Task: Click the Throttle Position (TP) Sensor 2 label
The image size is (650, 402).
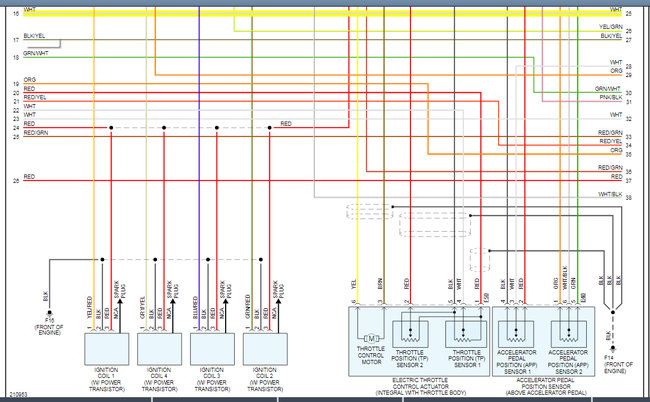Action: pos(410,358)
